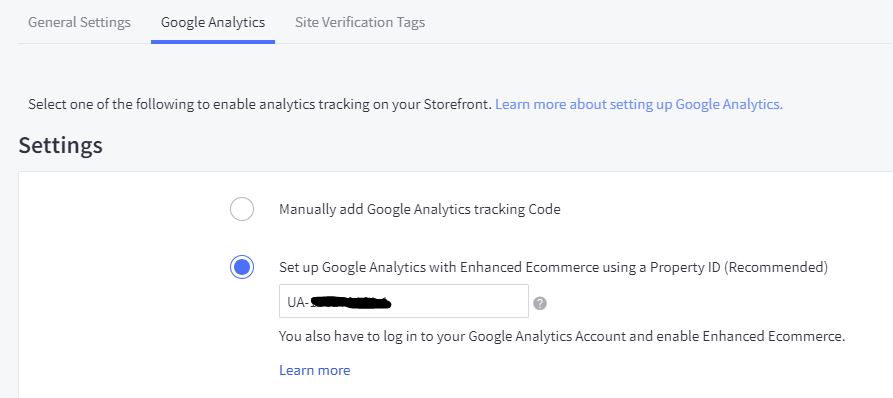Viewport: 893px width, 398px height.
Task: Click the '(Recommended)' text on Enhanced Ecommerce option
Action: click(x=776, y=267)
